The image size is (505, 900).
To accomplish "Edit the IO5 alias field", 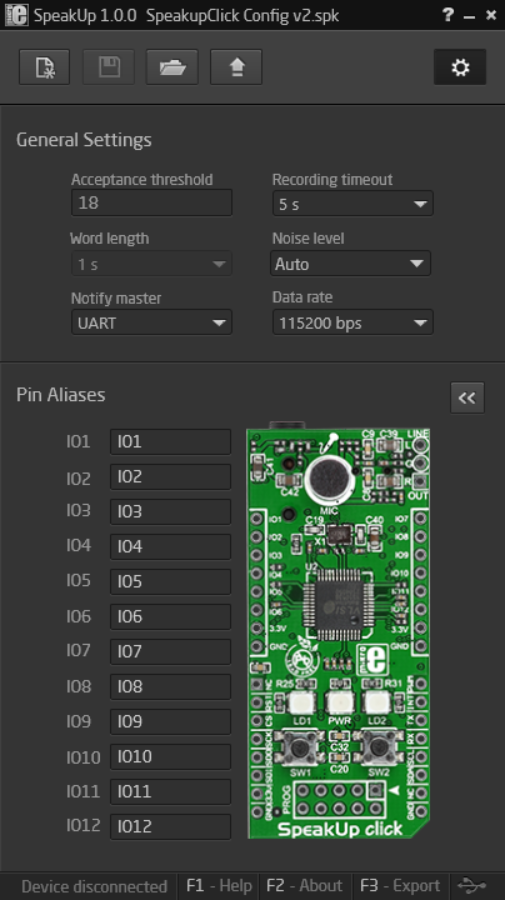I will point(170,581).
